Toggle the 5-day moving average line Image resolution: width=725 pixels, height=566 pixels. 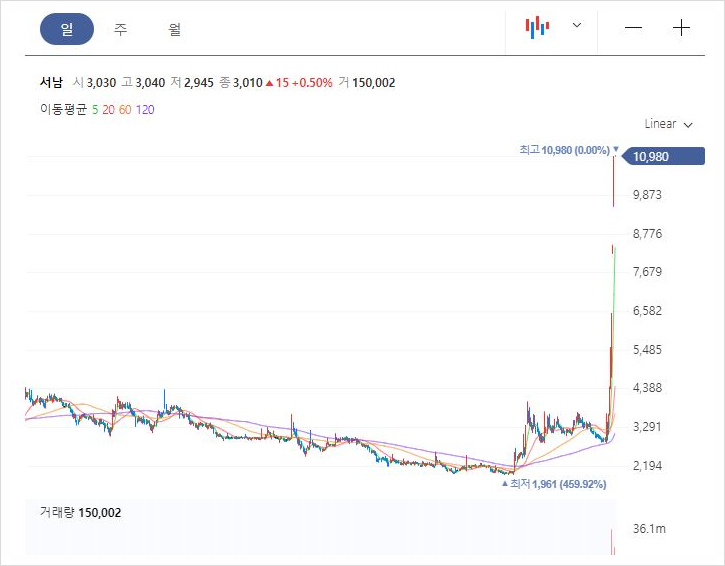95,110
